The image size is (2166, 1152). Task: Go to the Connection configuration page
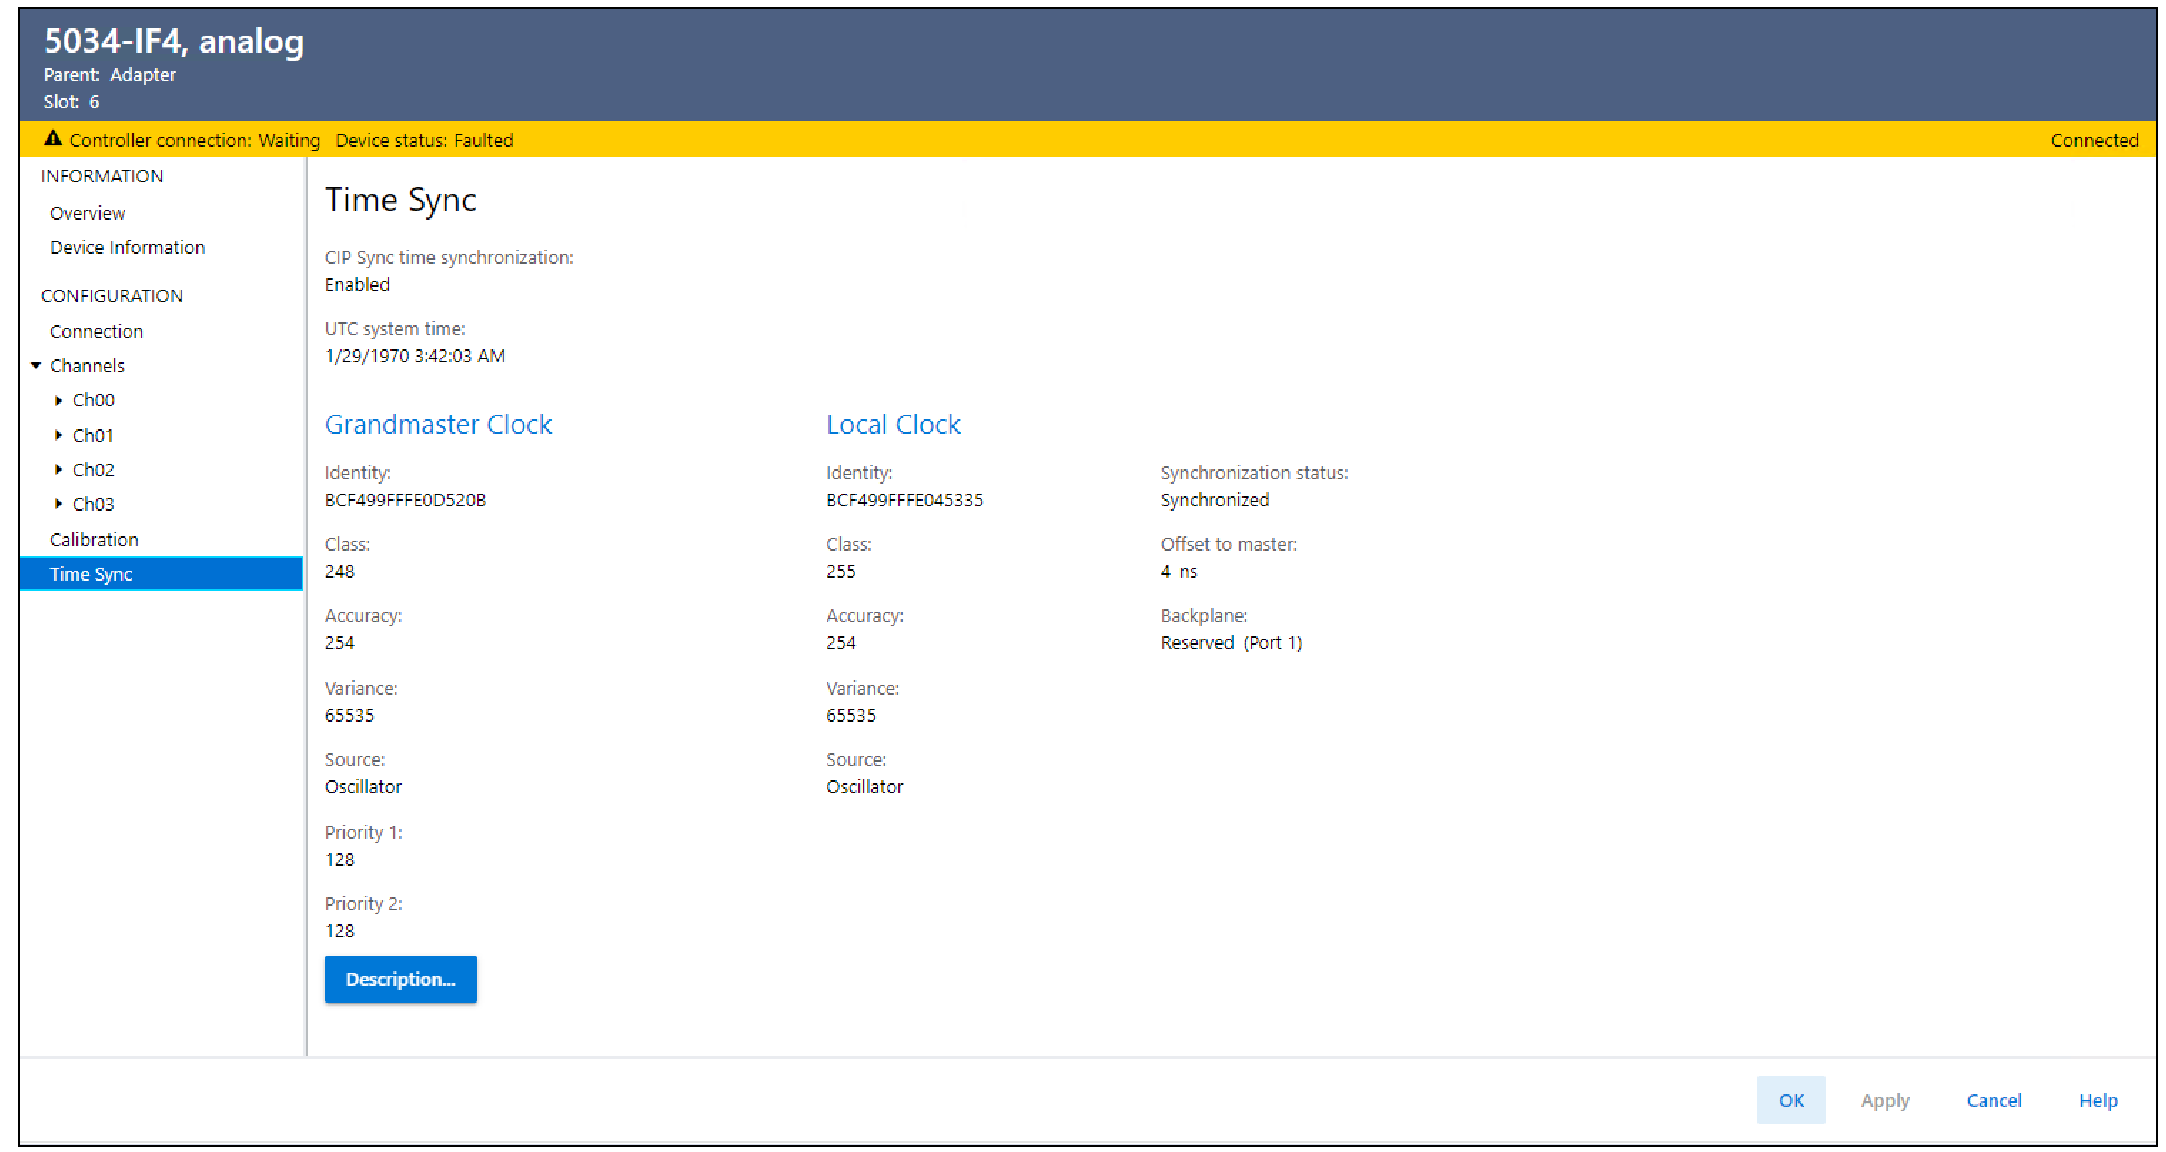(x=96, y=331)
